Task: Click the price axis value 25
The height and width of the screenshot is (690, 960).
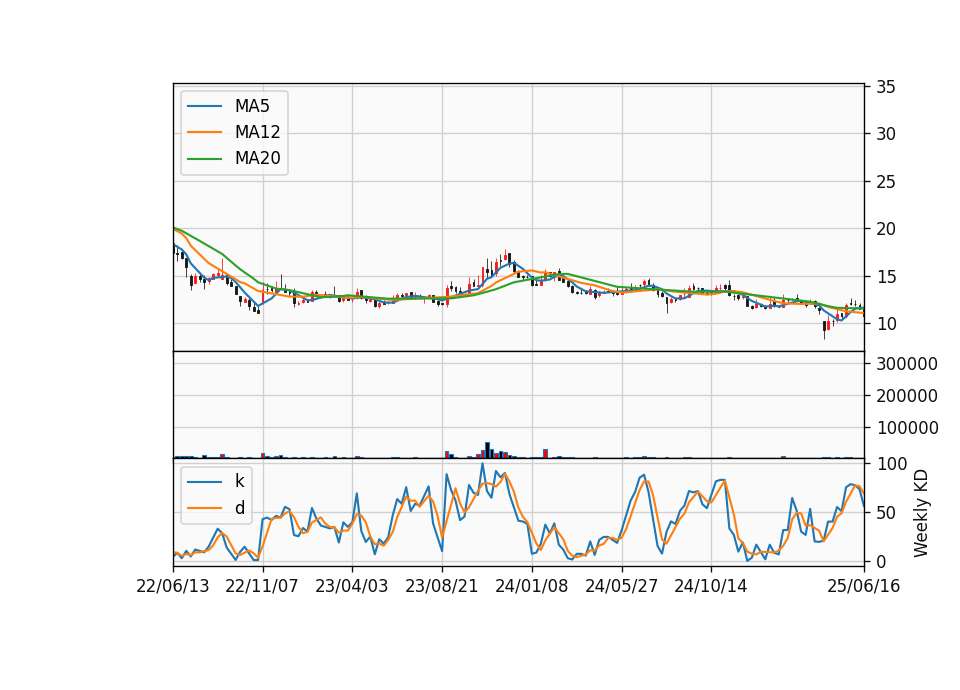Action: point(886,182)
